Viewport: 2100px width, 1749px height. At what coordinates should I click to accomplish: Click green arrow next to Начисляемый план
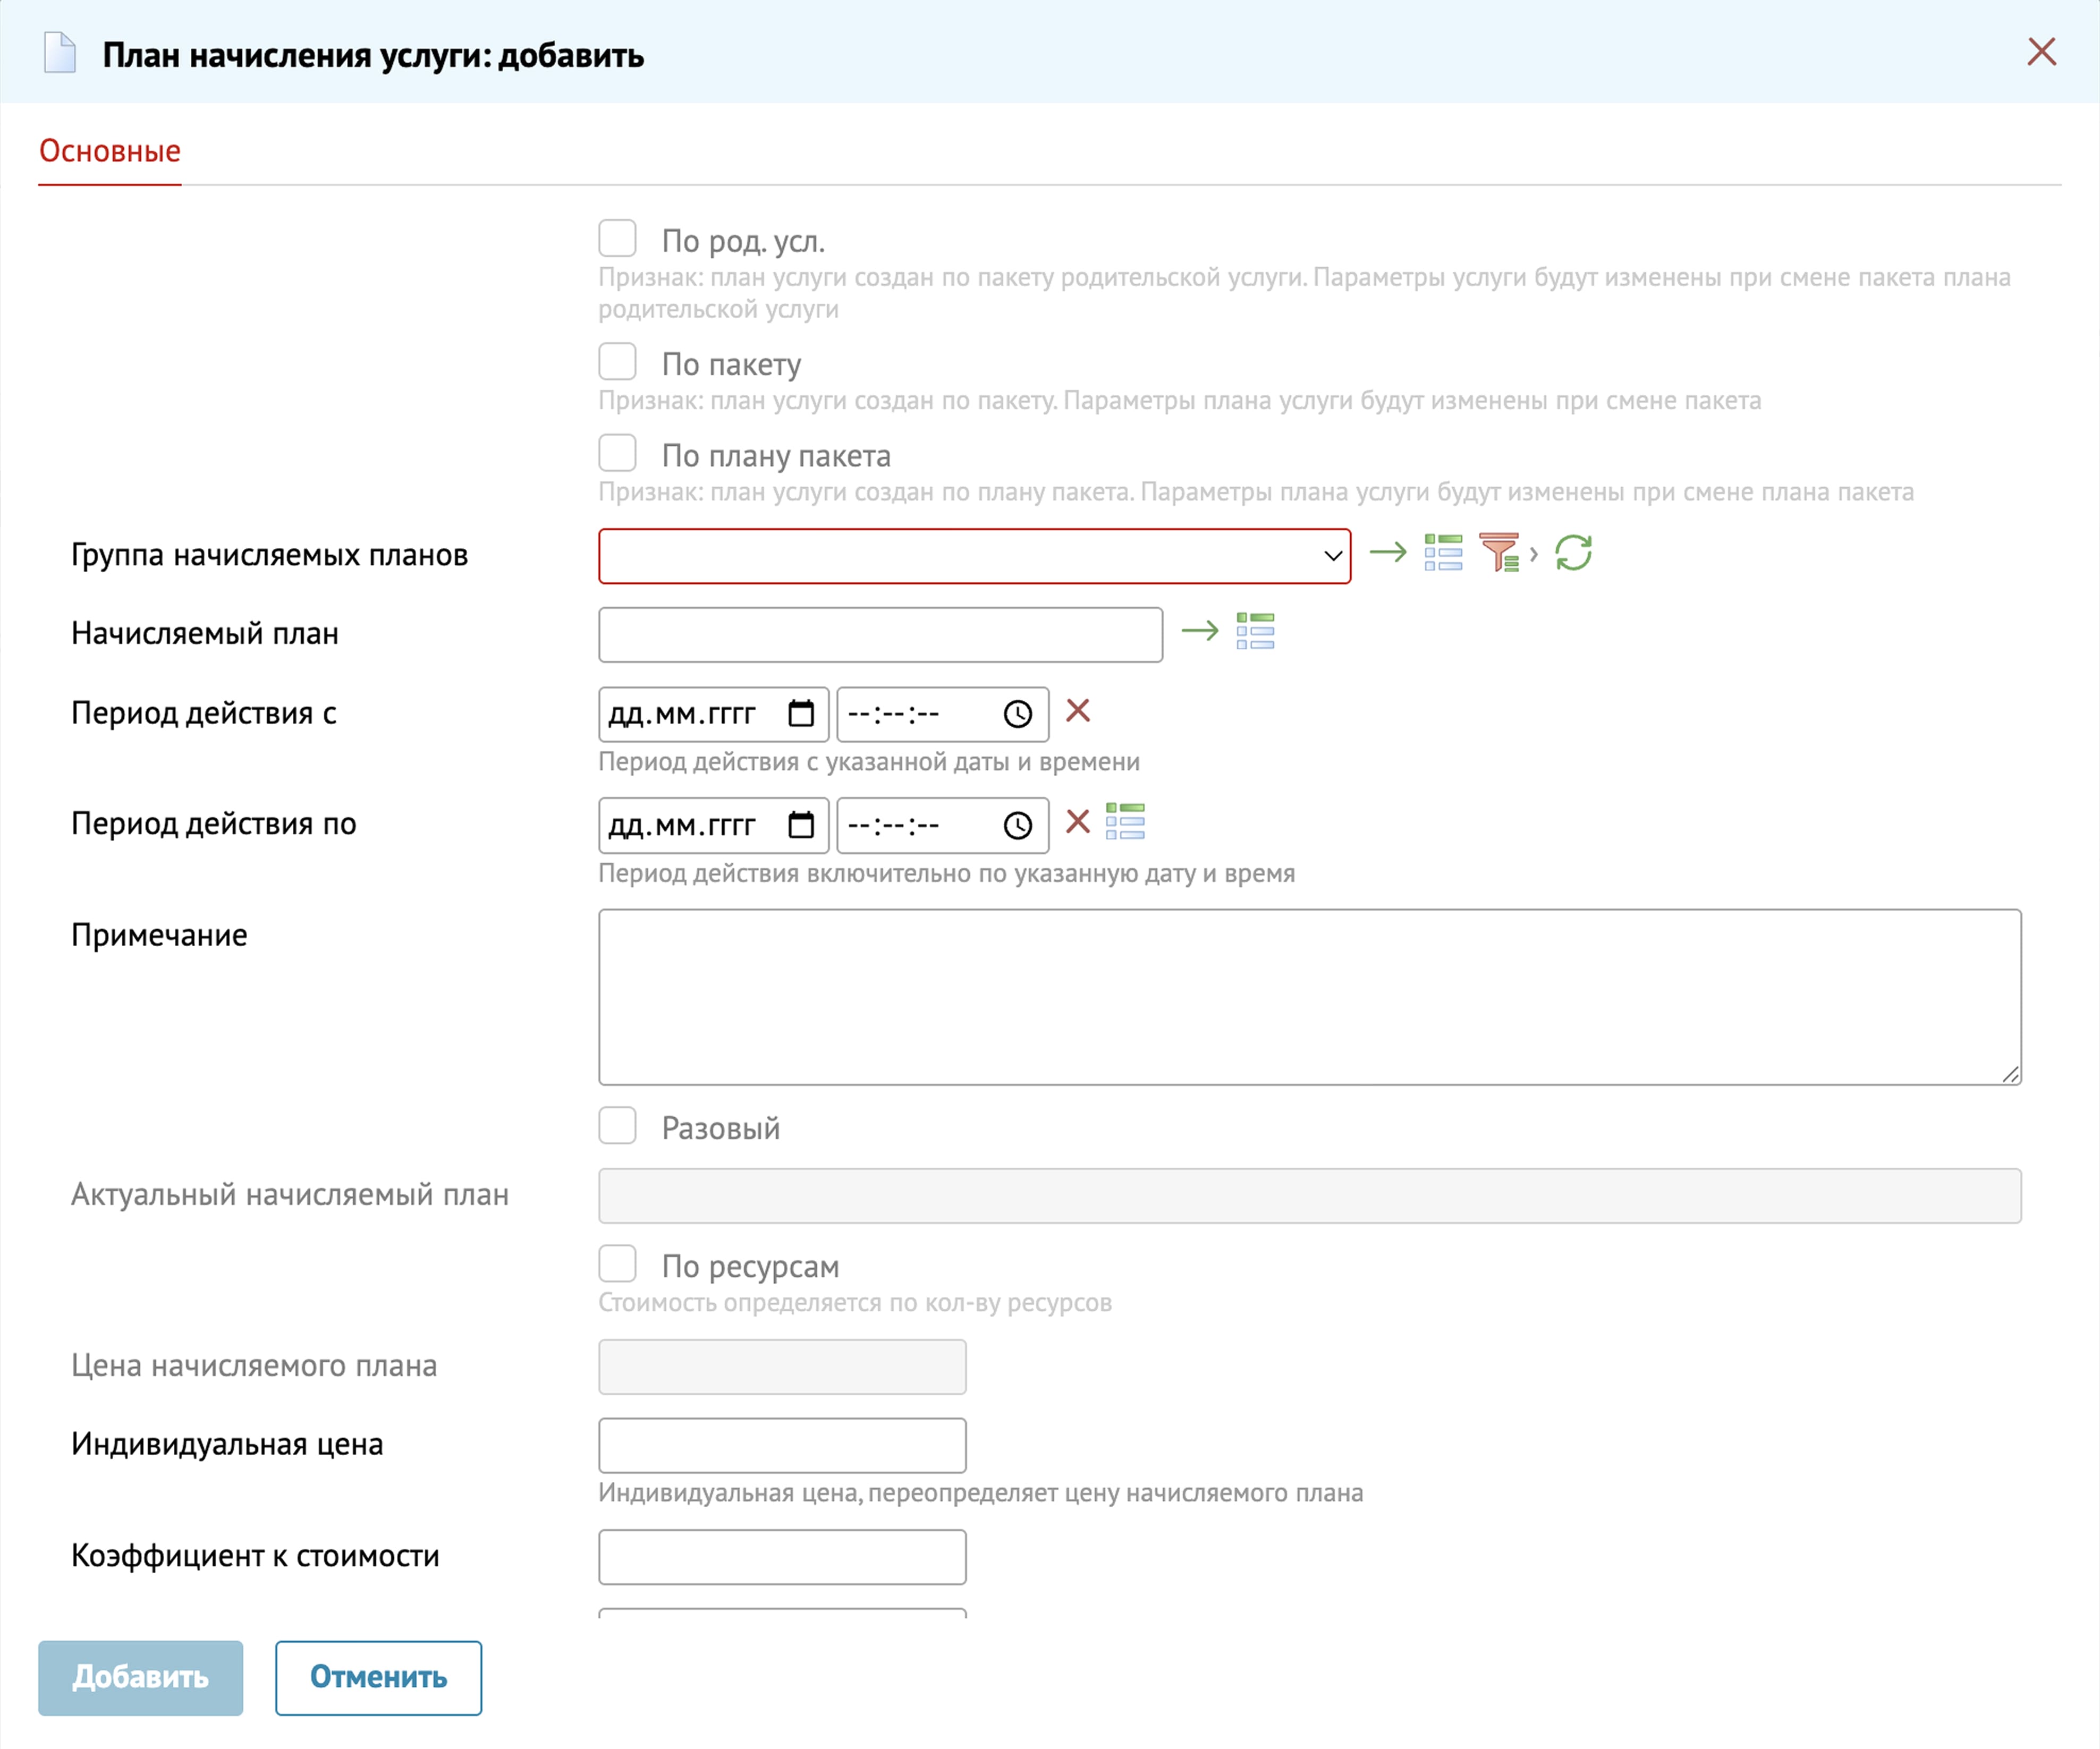coord(1199,631)
